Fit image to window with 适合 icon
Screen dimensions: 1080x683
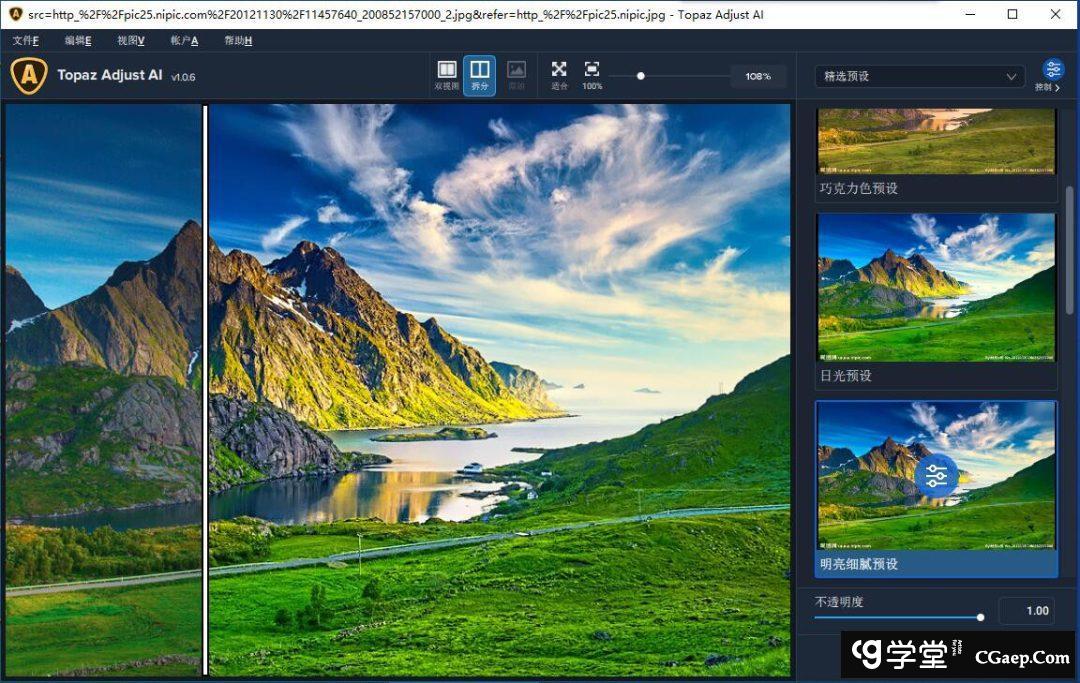[x=559, y=71]
